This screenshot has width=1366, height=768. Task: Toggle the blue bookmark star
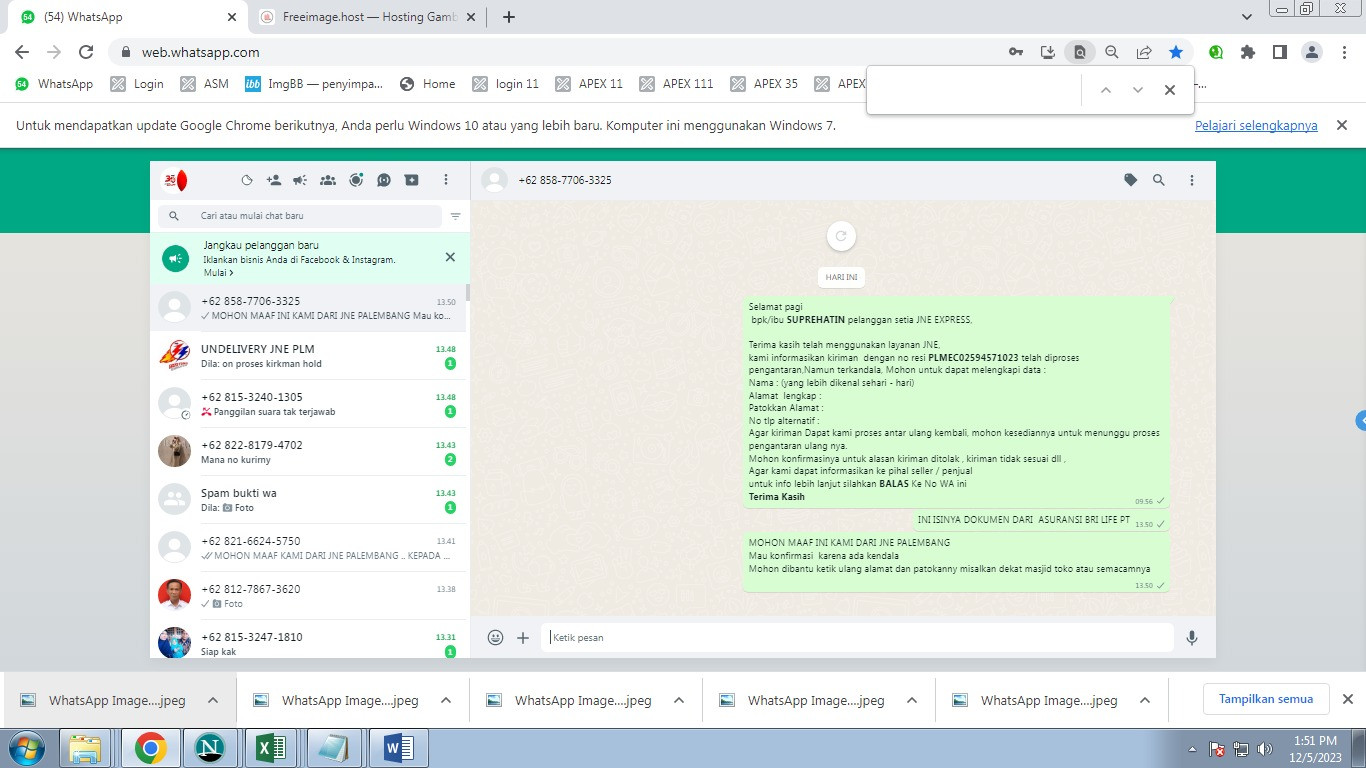pos(1176,52)
